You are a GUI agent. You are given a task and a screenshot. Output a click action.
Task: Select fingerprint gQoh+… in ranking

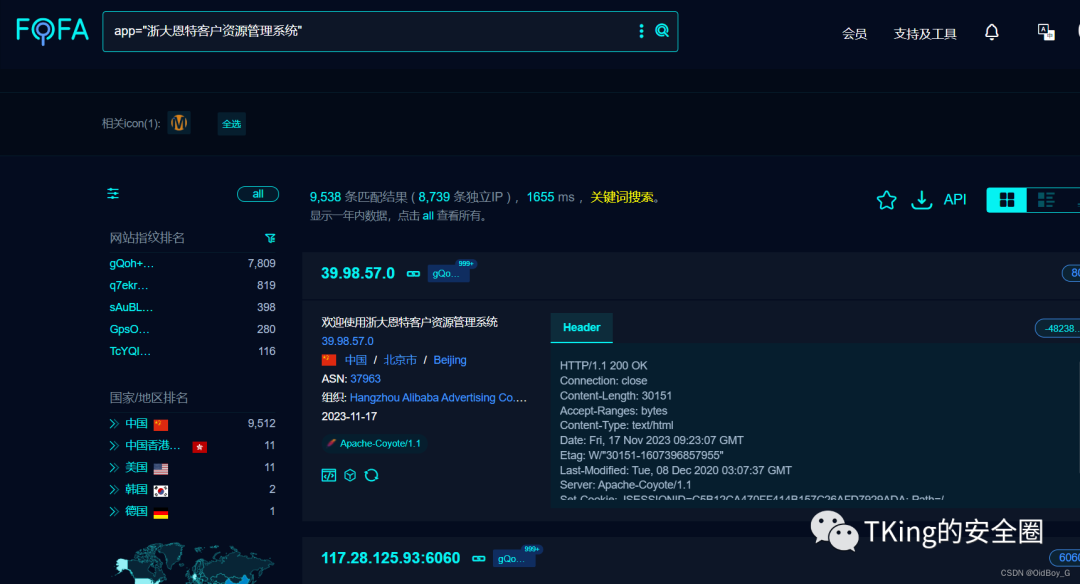(132, 264)
